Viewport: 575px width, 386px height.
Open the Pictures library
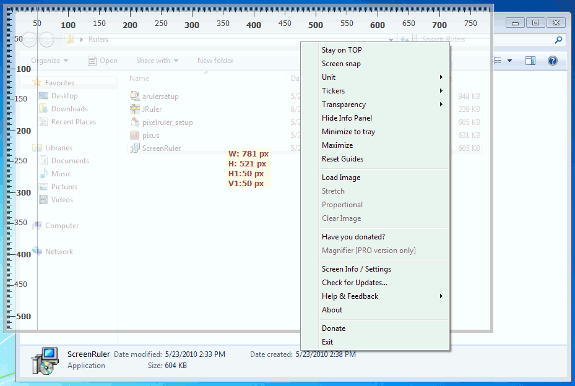58,187
